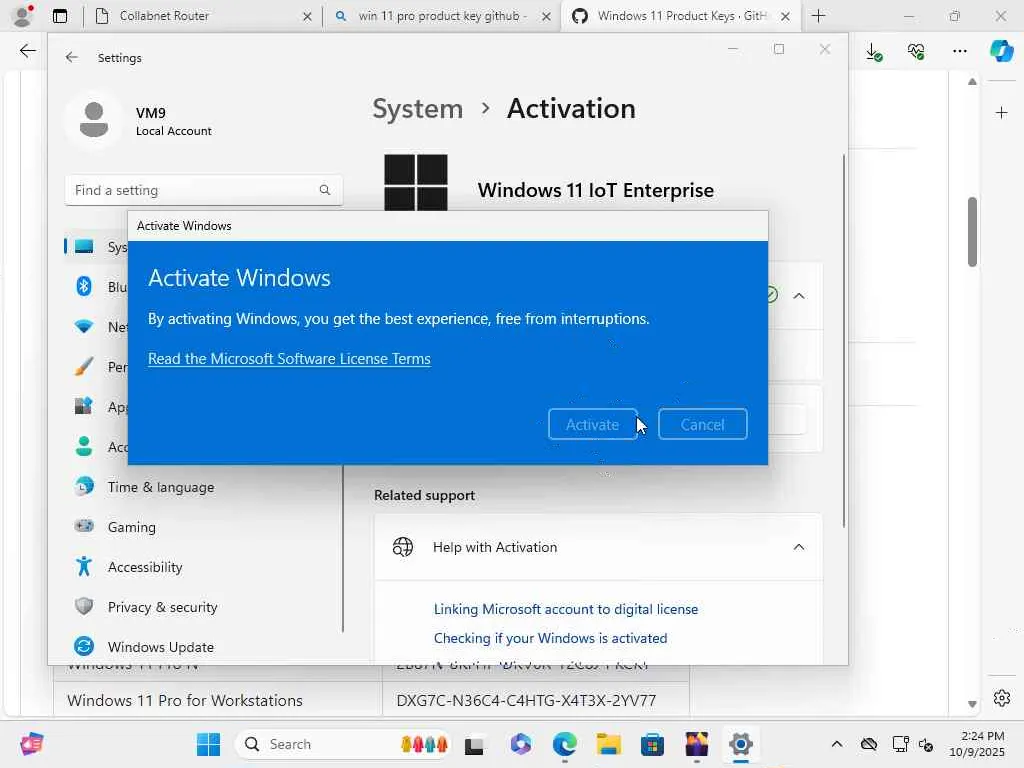This screenshot has width=1024, height=768.
Task: Open Microsoft Edge from taskbar
Action: pyautogui.click(x=565, y=744)
